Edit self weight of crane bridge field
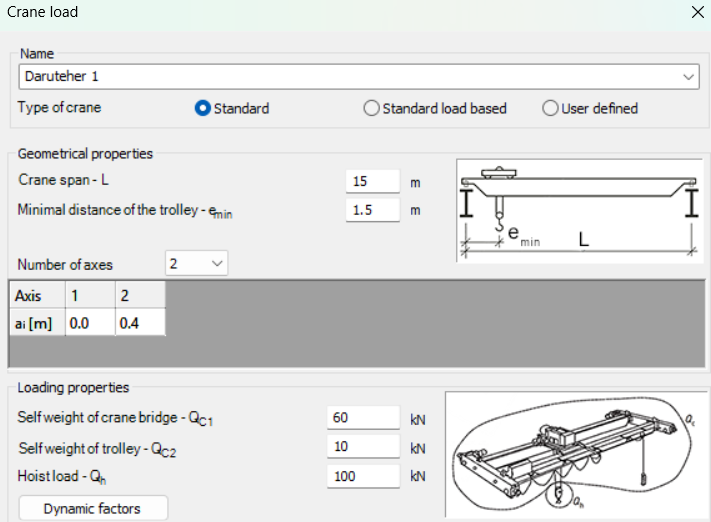The image size is (711, 522). [x=363, y=418]
